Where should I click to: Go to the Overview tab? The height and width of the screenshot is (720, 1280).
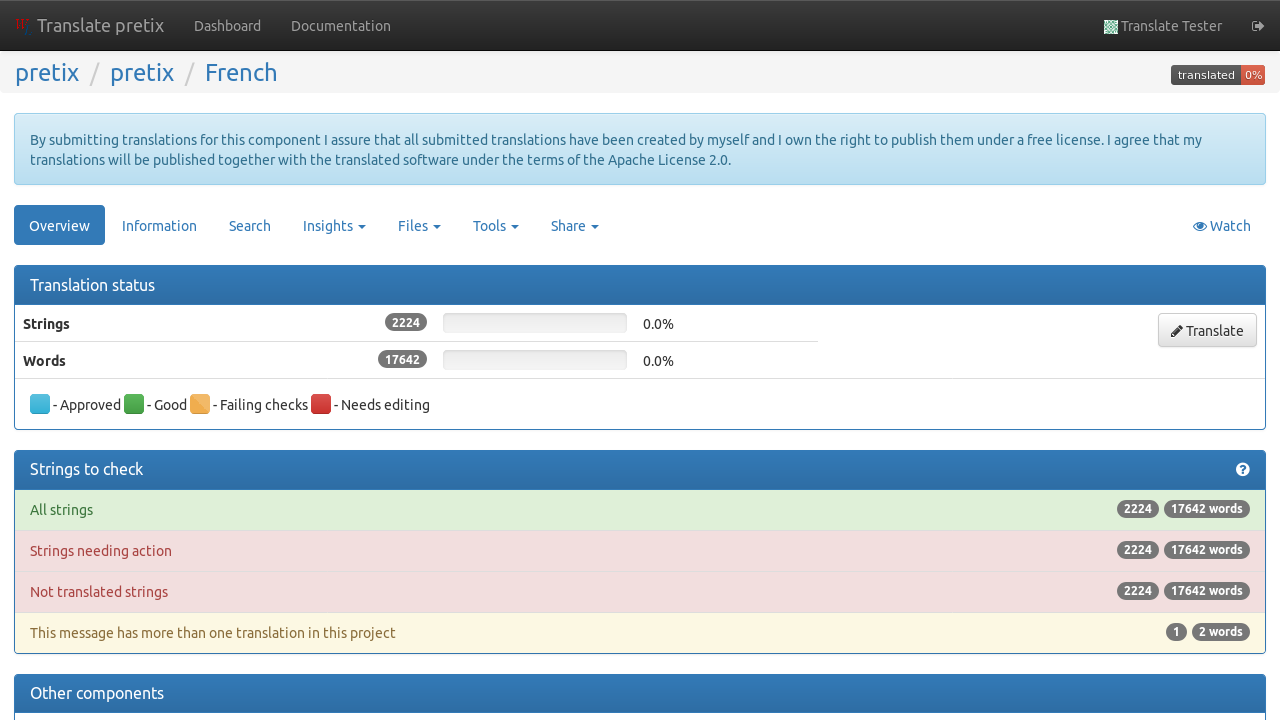coord(59,226)
